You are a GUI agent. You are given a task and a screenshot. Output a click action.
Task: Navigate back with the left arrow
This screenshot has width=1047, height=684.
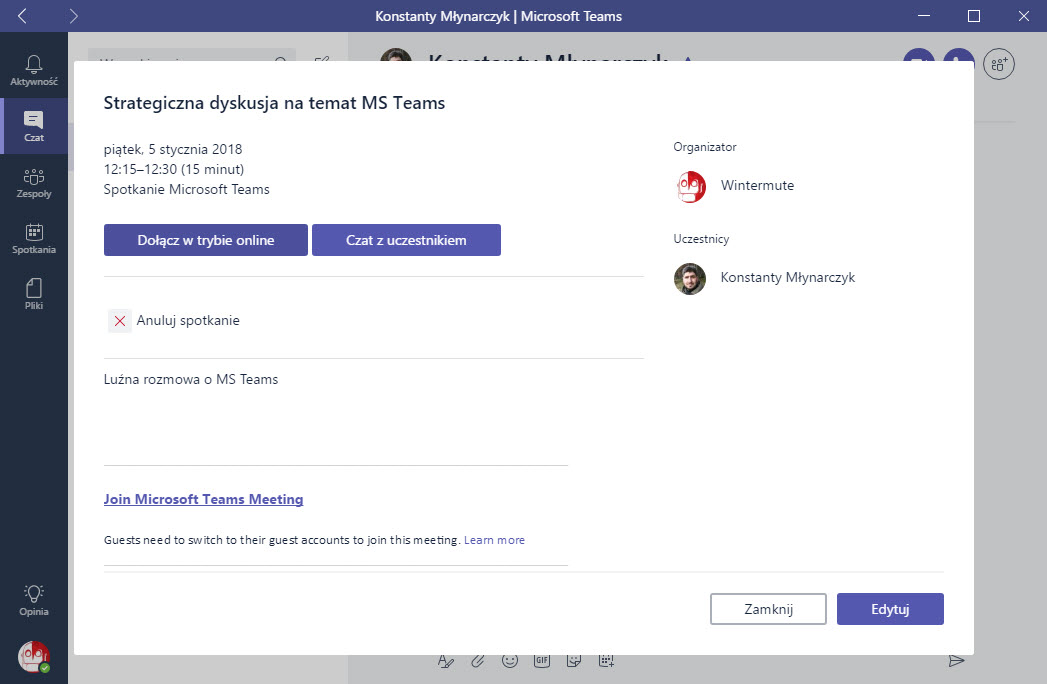pos(22,16)
